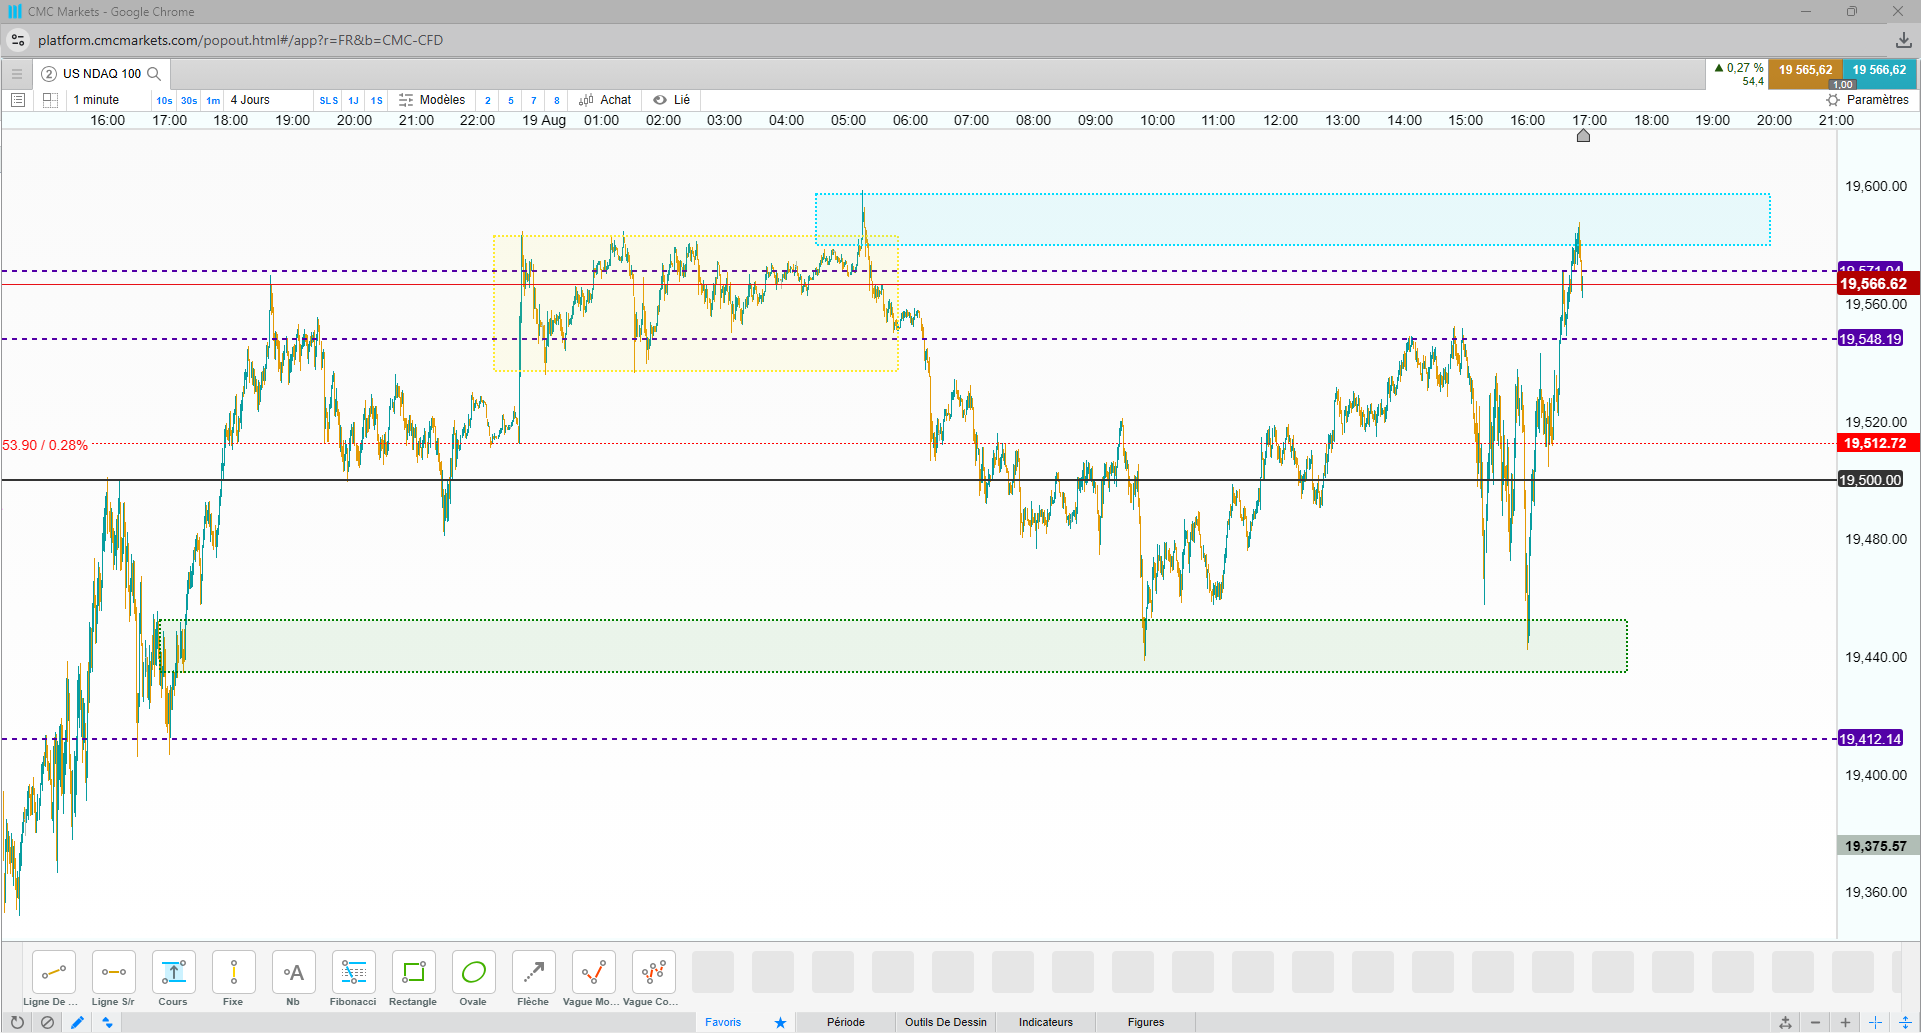Pick the Ovale shape tool
Image resolution: width=1921 pixels, height=1033 pixels.
pos(473,979)
